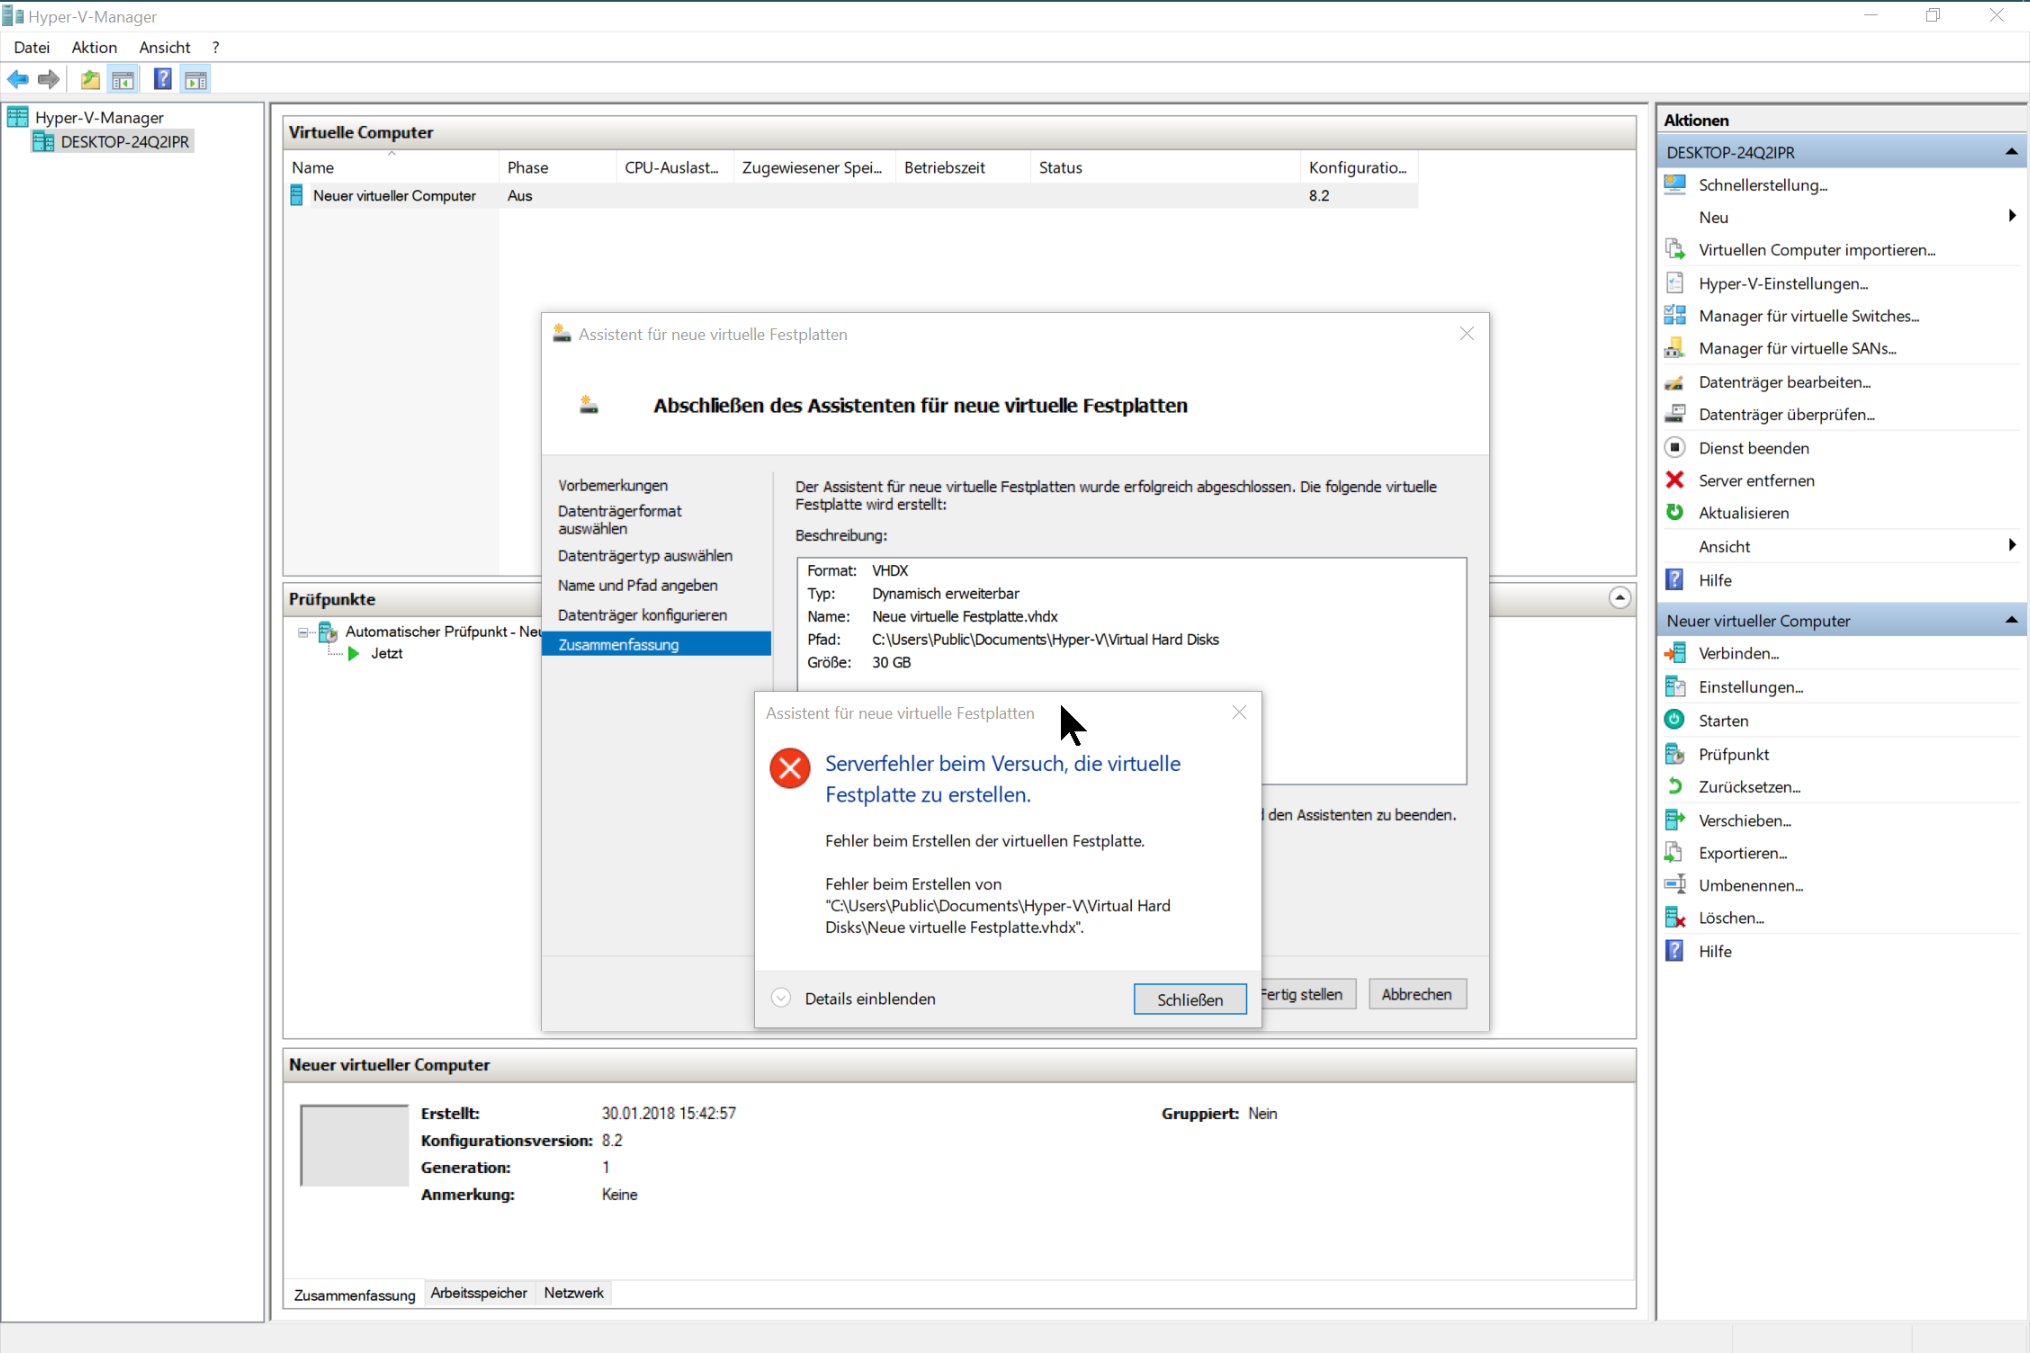Click the Dienst beenden stop icon
This screenshot has width=2030, height=1353.
(1675, 447)
